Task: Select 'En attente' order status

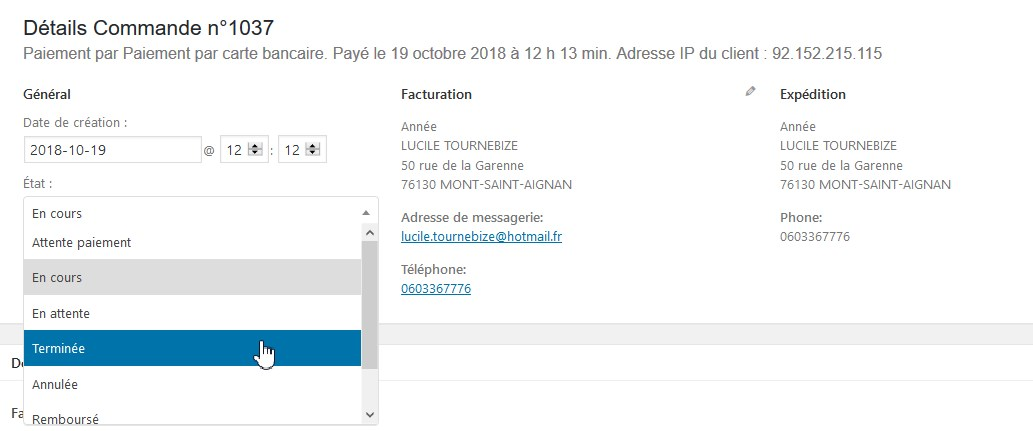Action: click(192, 314)
